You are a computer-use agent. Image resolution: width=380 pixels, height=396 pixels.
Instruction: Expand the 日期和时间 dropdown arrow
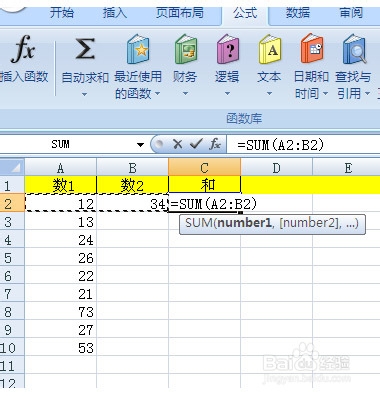pyautogui.click(x=325, y=94)
